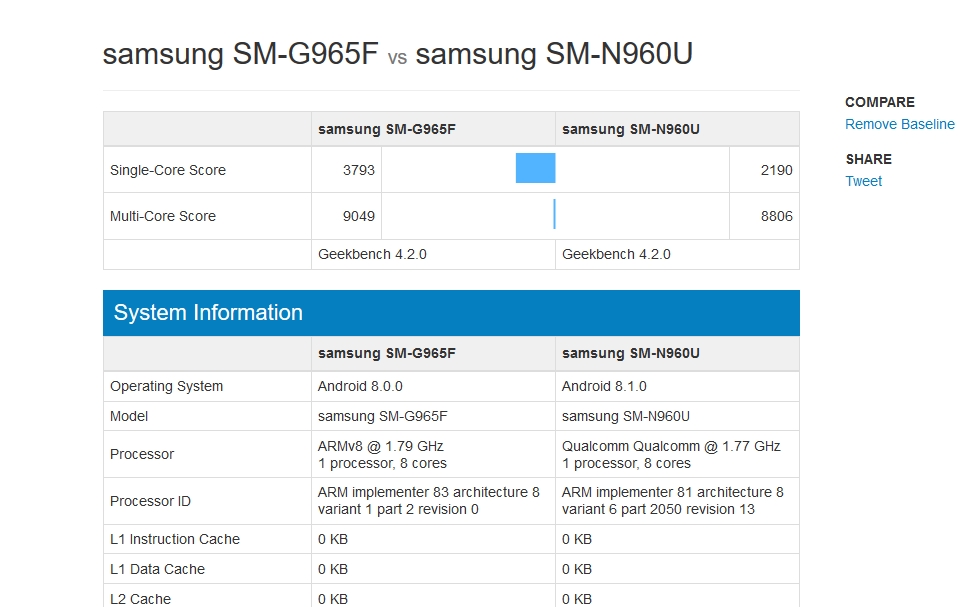Screen dimensions: 973x607
Task: Click the SM-G965F header in the score table
Action: click(387, 129)
